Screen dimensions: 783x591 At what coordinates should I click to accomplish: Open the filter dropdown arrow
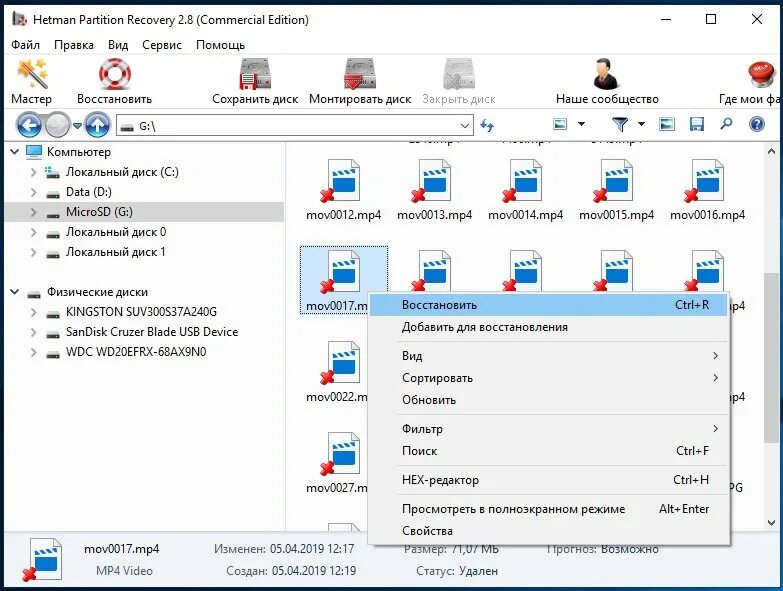(x=641, y=124)
